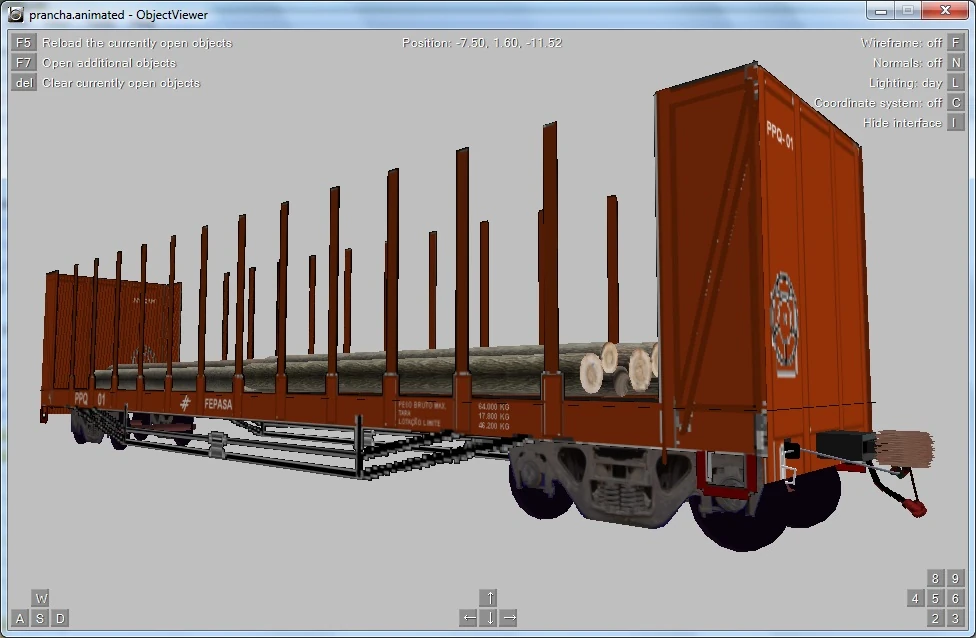The height and width of the screenshot is (638, 976).
Task: Click the W movement key icon
Action: [x=40, y=598]
